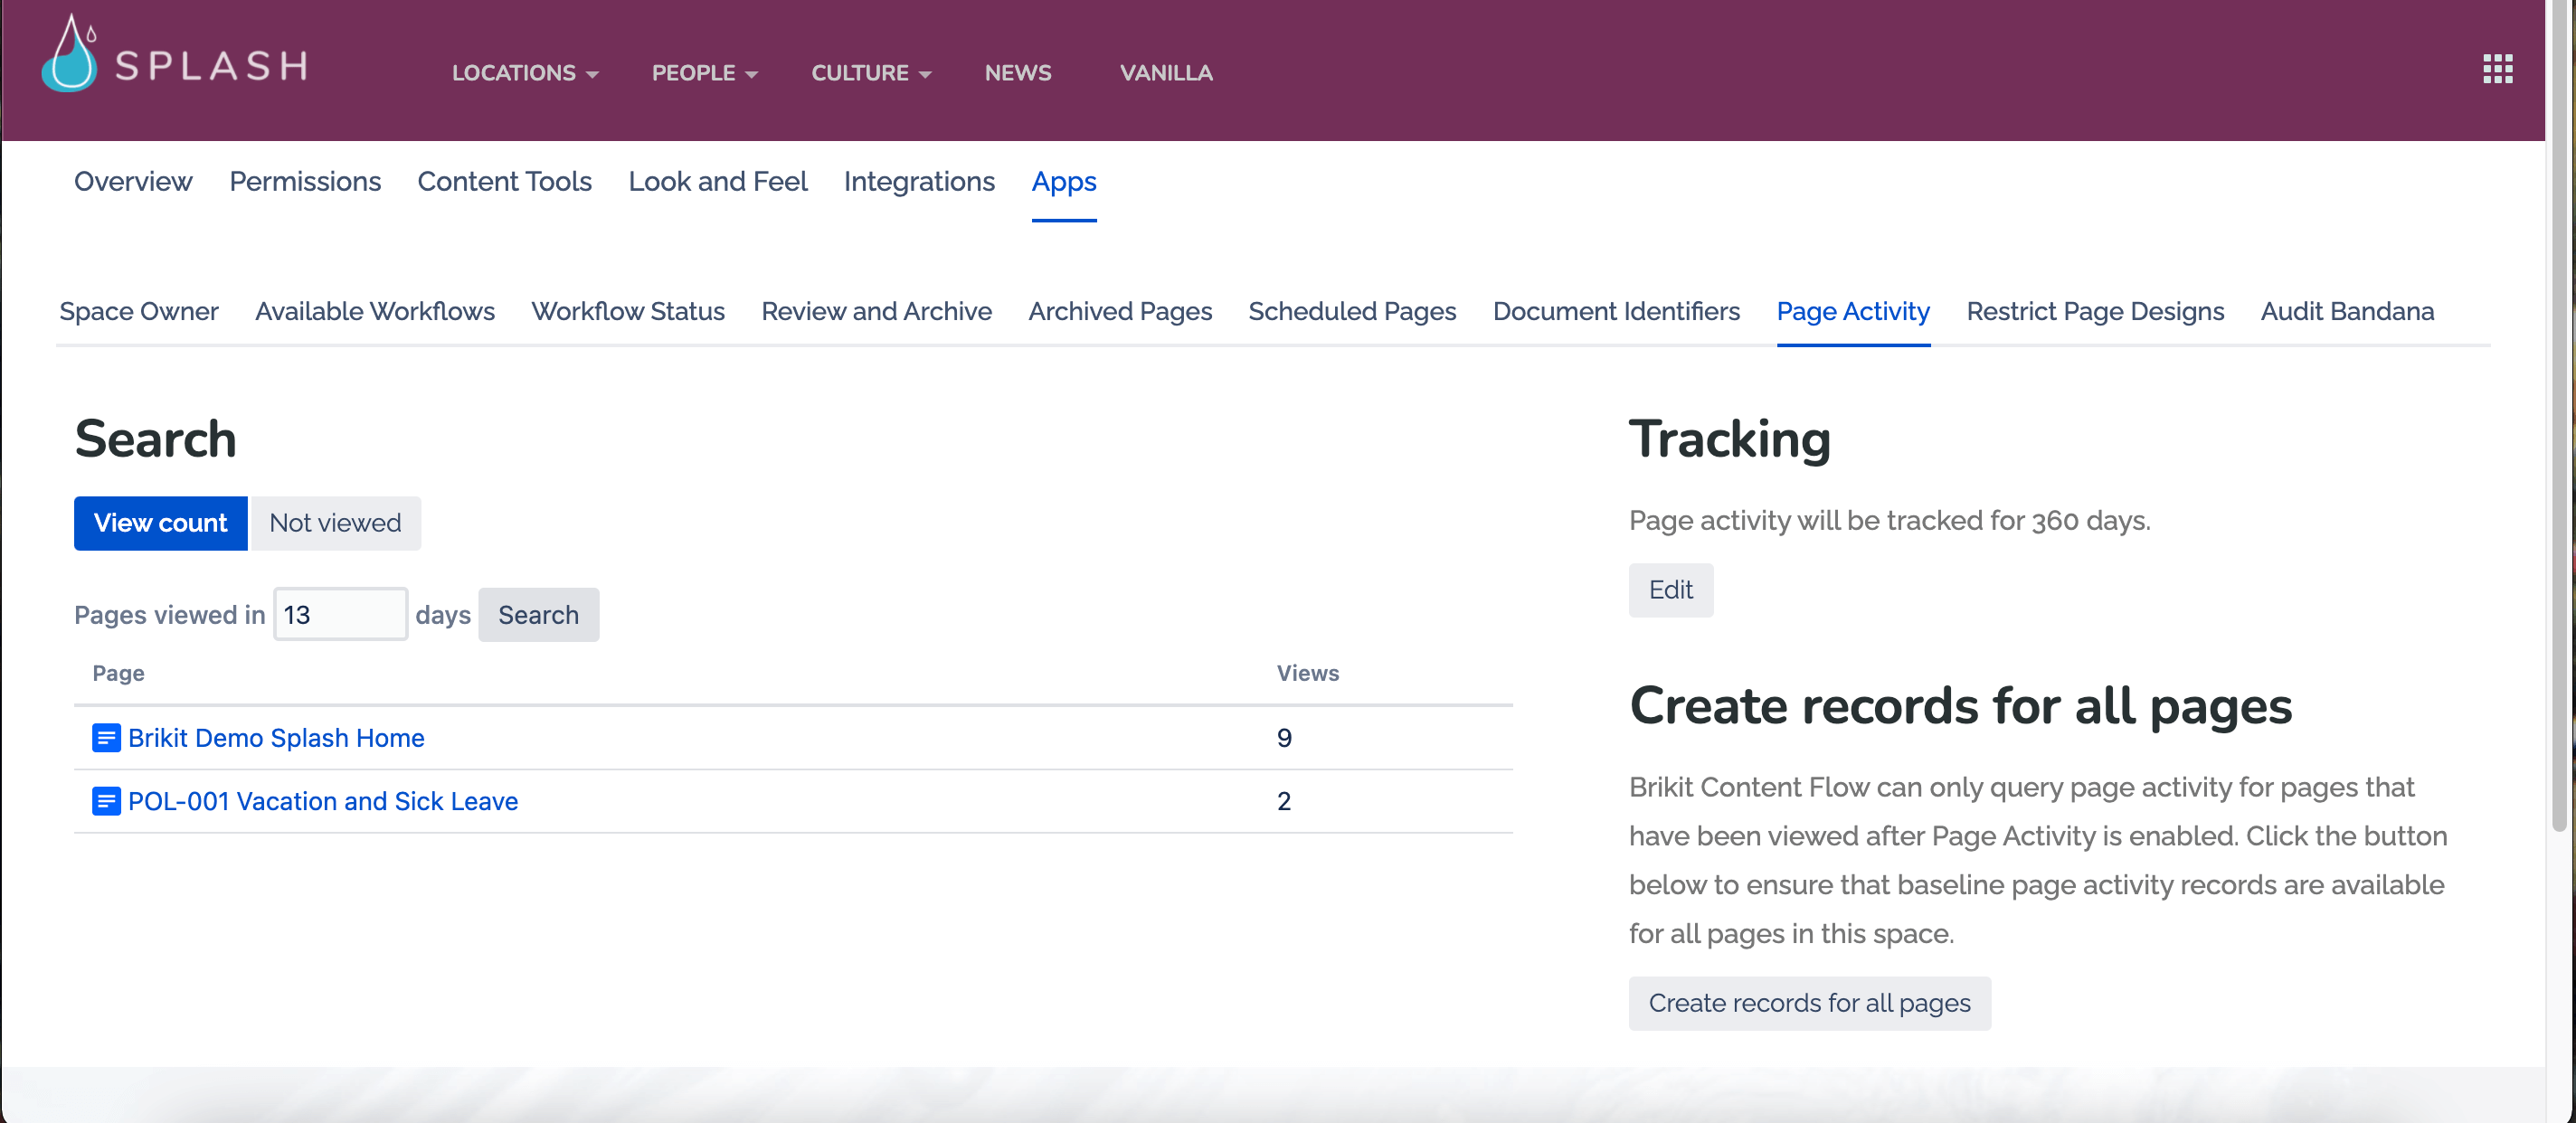
Task: Open the Scheduled Pages sub-tab
Action: 1352,311
